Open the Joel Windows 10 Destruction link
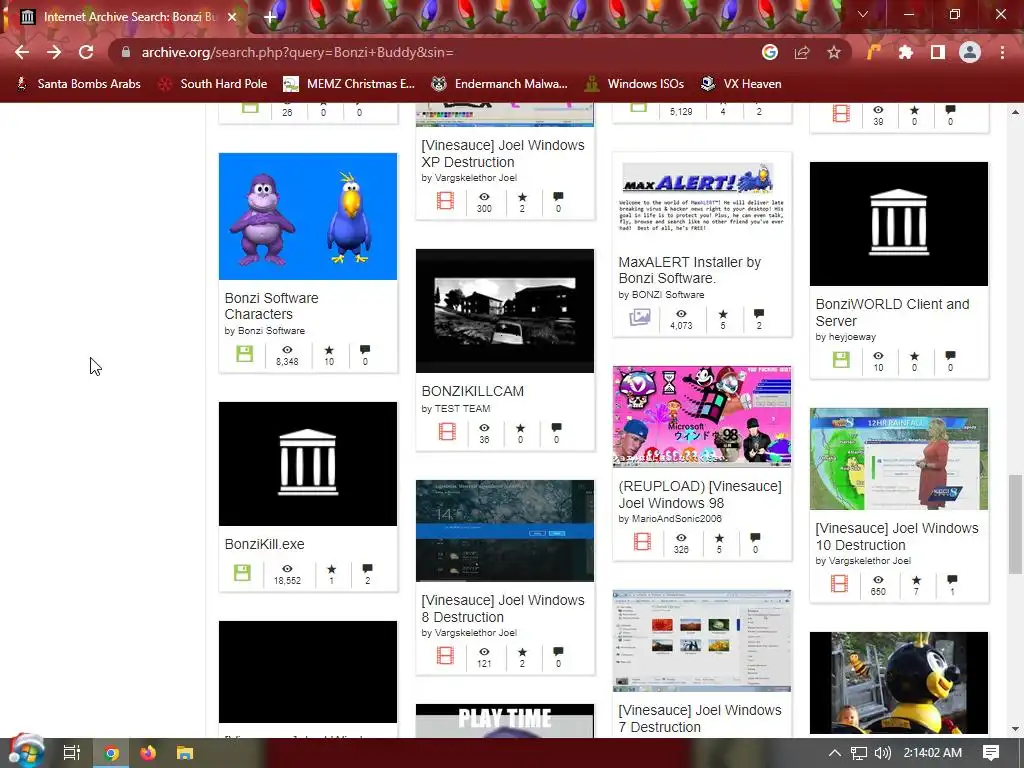The width and height of the screenshot is (1024, 768). tap(897, 536)
